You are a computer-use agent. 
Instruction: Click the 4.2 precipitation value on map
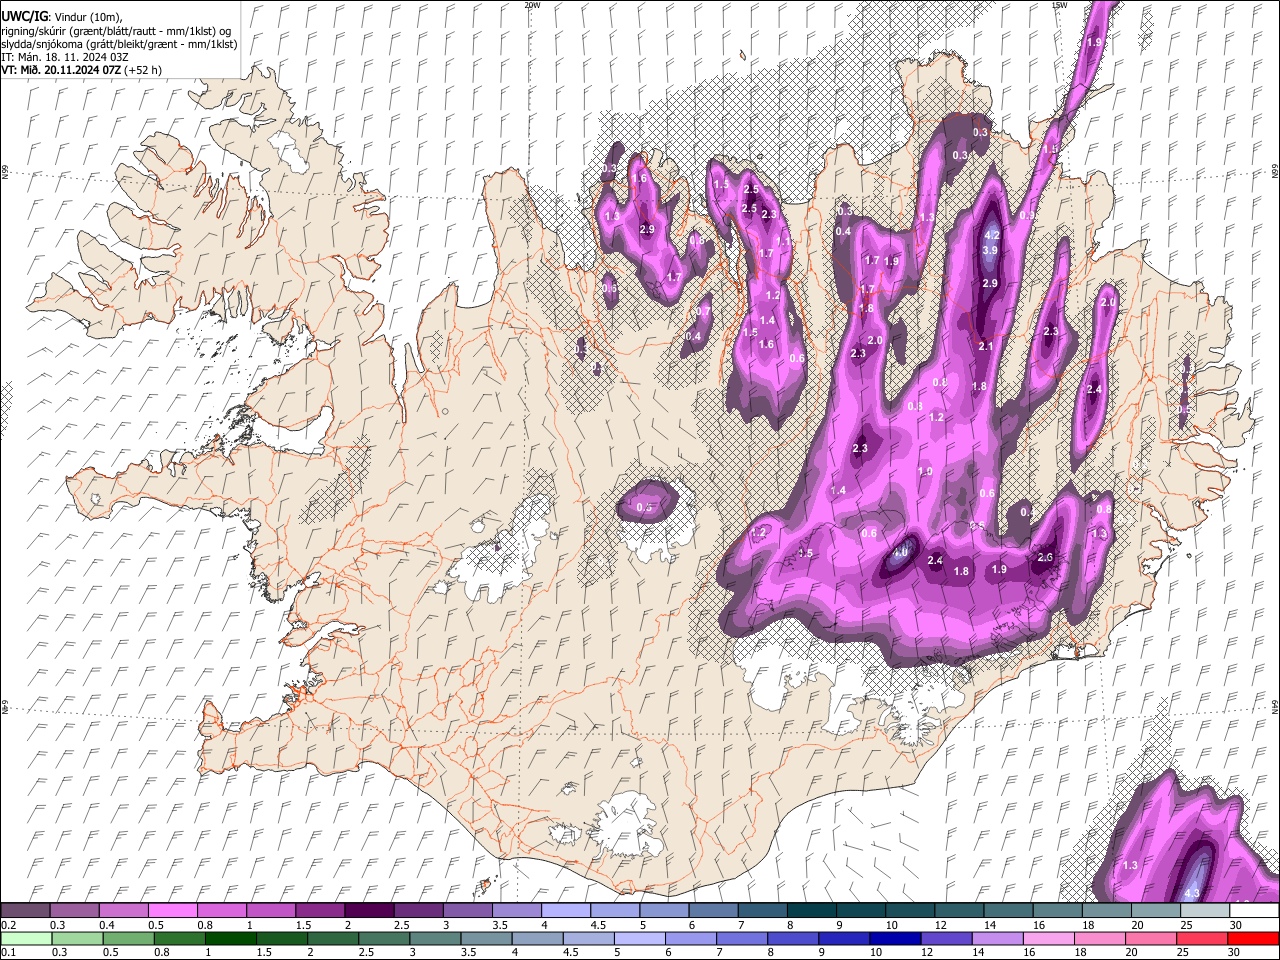[992, 235]
